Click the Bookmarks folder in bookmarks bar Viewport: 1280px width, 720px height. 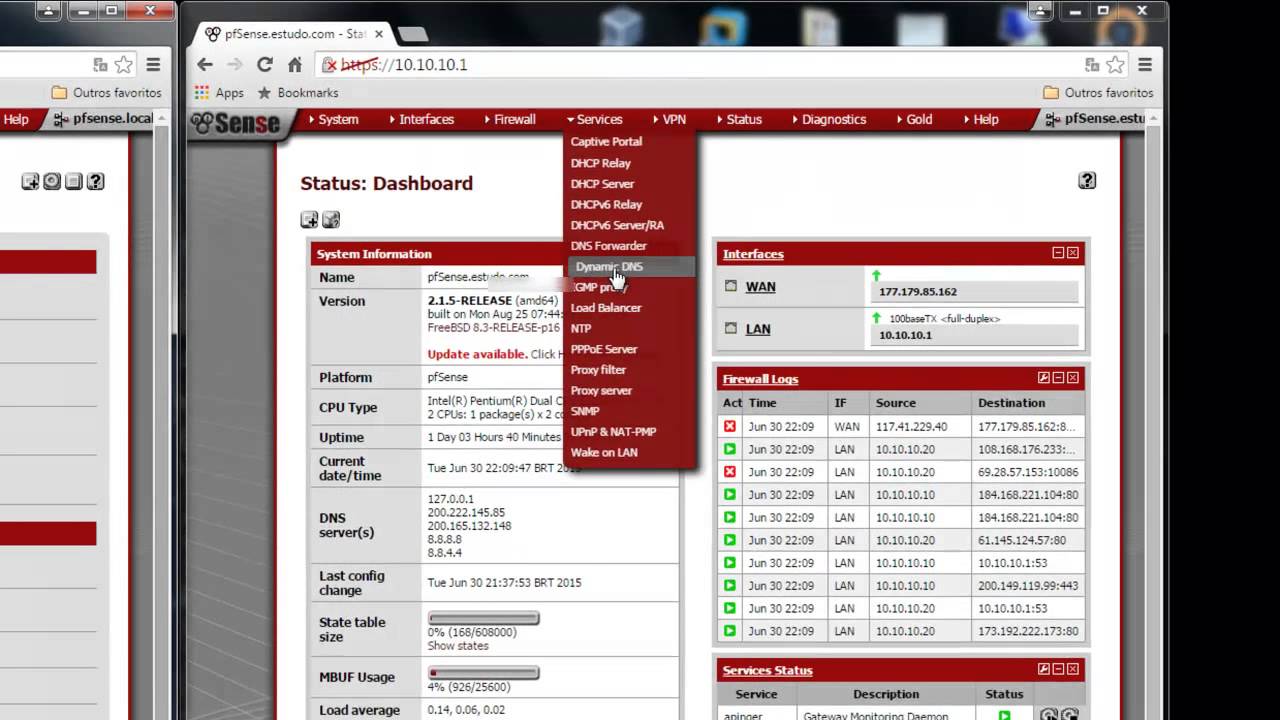299,92
